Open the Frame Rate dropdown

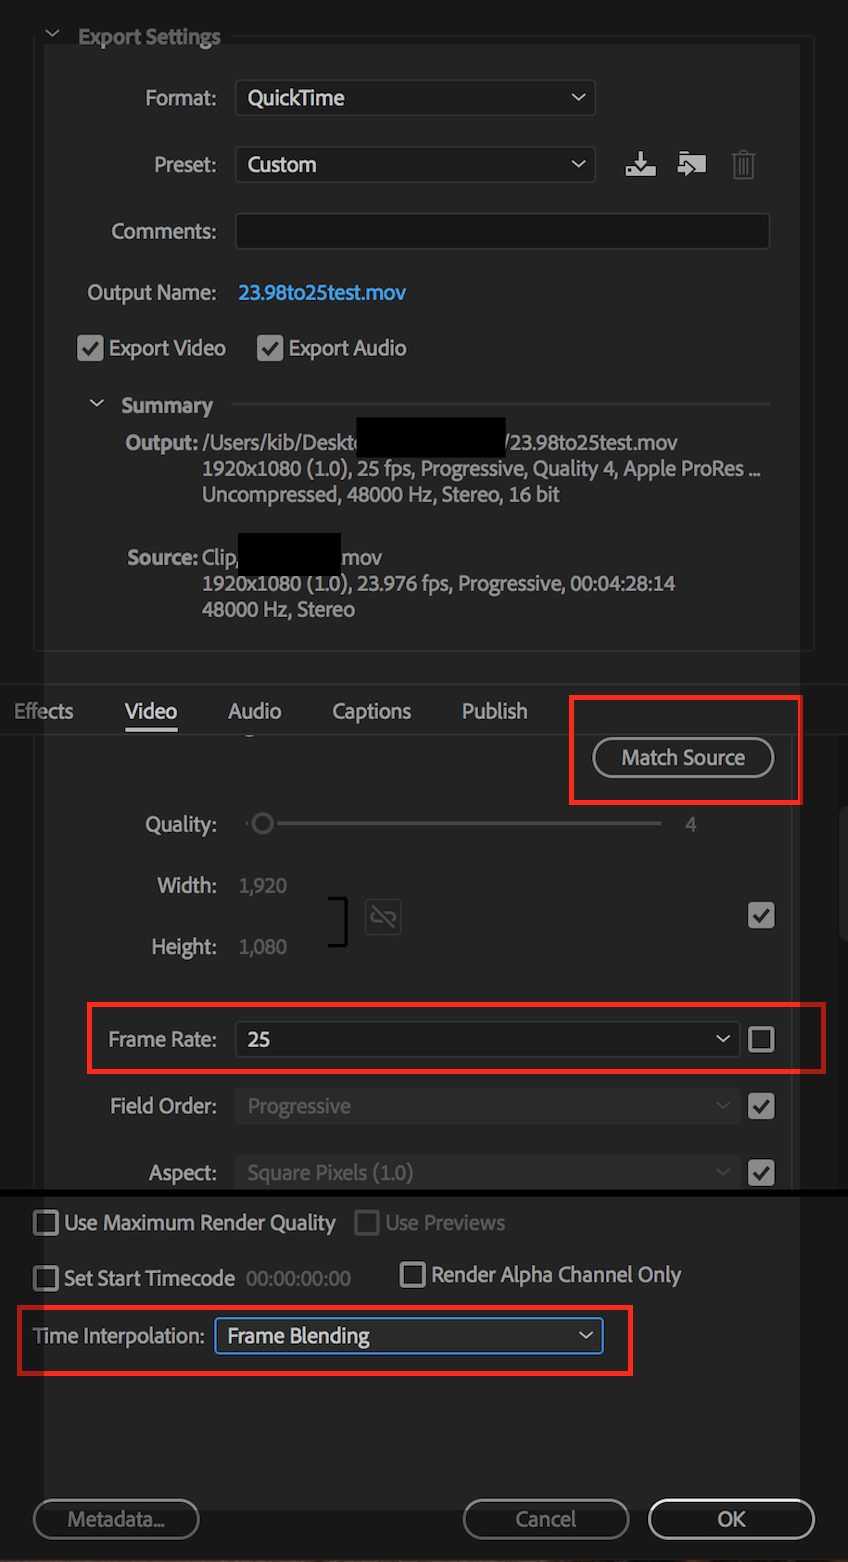486,1039
